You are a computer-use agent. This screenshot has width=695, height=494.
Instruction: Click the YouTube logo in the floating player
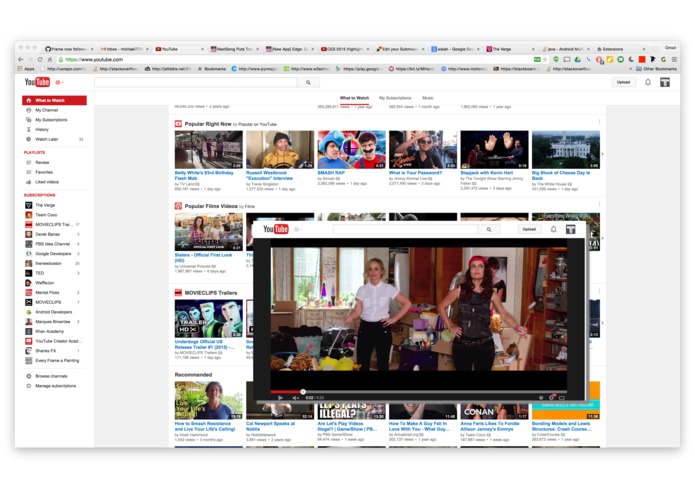click(x=276, y=229)
